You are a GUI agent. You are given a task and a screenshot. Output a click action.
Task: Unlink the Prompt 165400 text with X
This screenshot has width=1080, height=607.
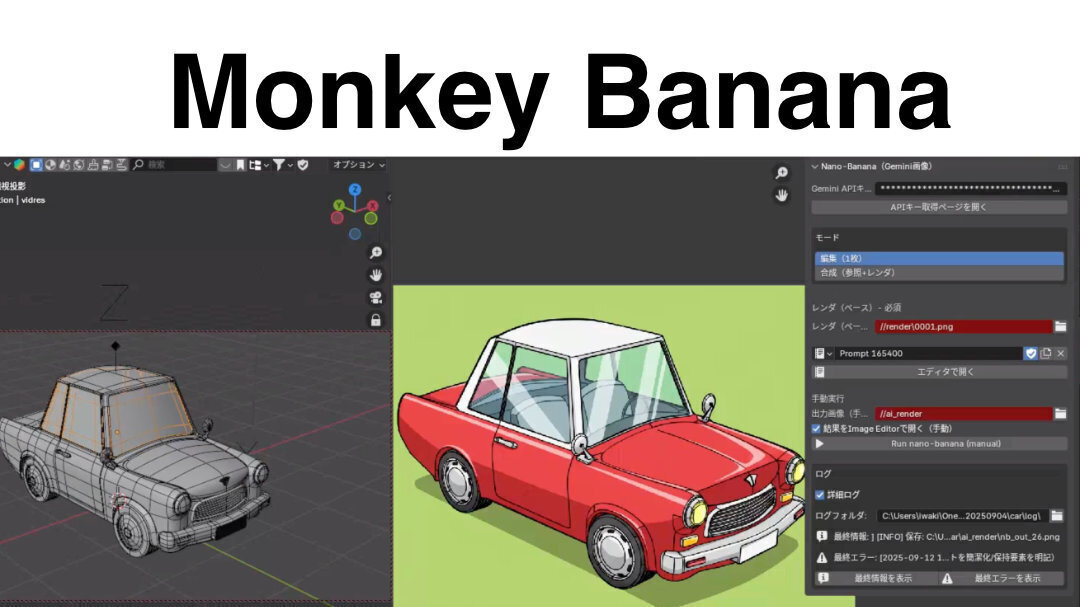[x=1061, y=353]
